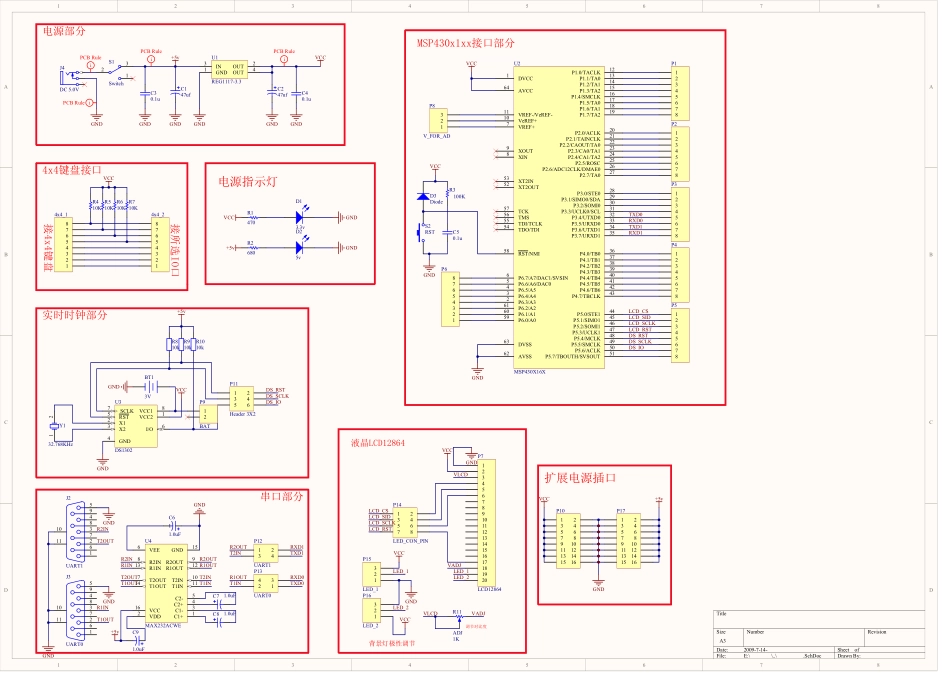The image size is (950, 673).
Task: Click the LED_CON_PIN header P14
Action: click(x=405, y=521)
